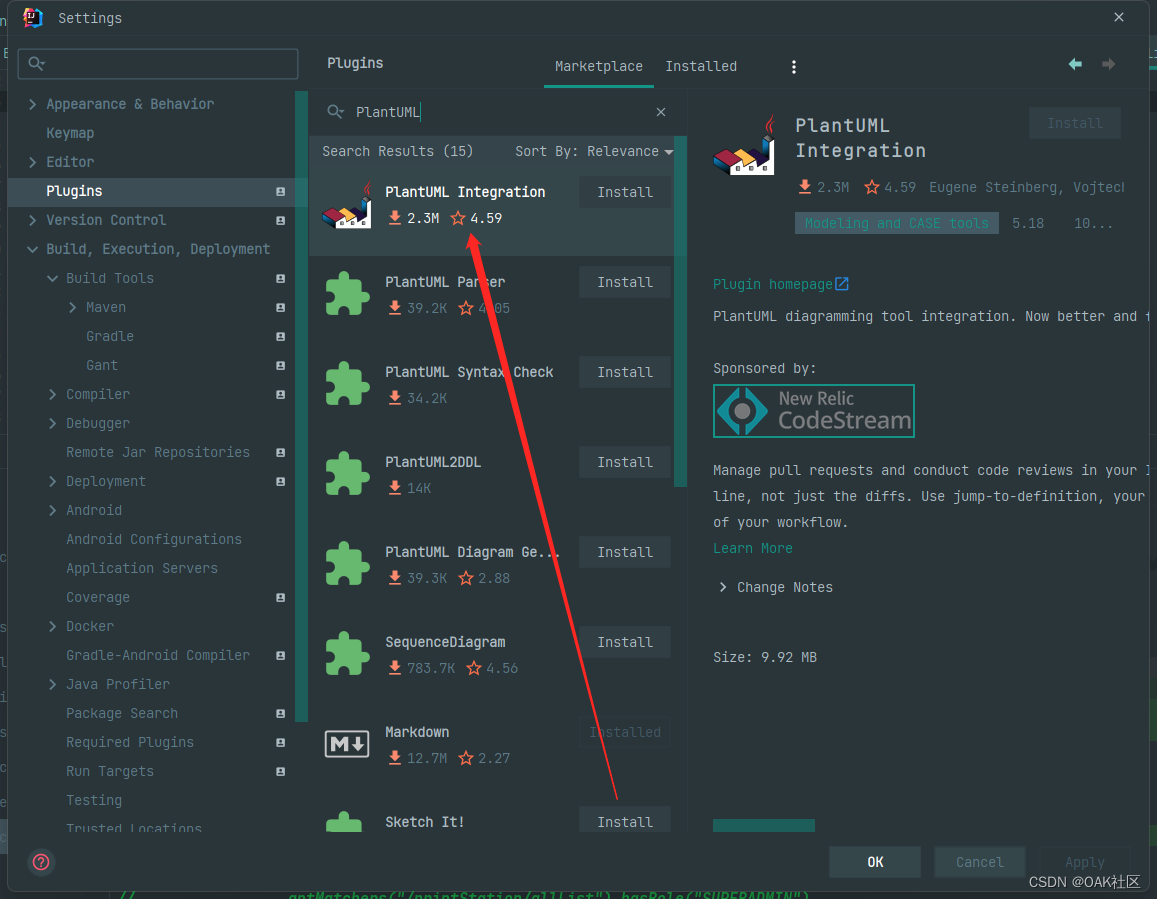Click the details pane horizontal scrollbar
This screenshot has width=1157, height=899.
point(764,825)
